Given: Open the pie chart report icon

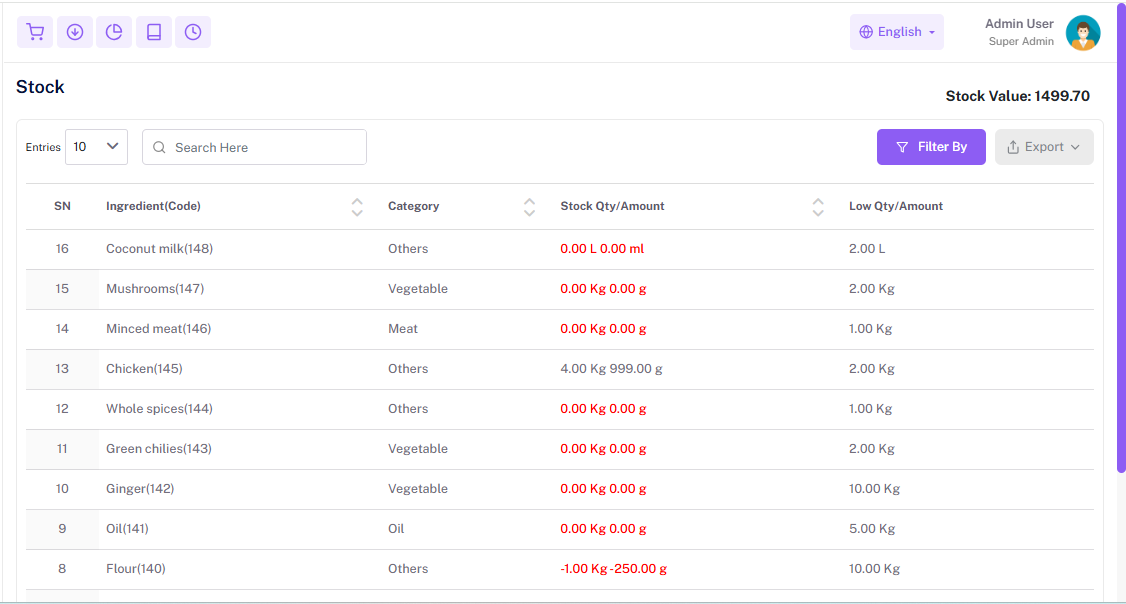Looking at the screenshot, I should coord(114,32).
